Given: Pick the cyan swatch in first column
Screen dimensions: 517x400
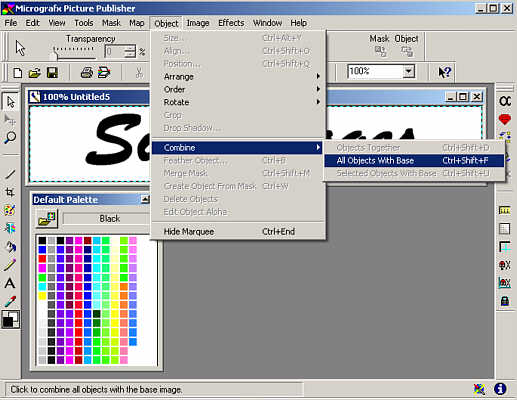Looking at the screenshot, I should coord(42,286).
